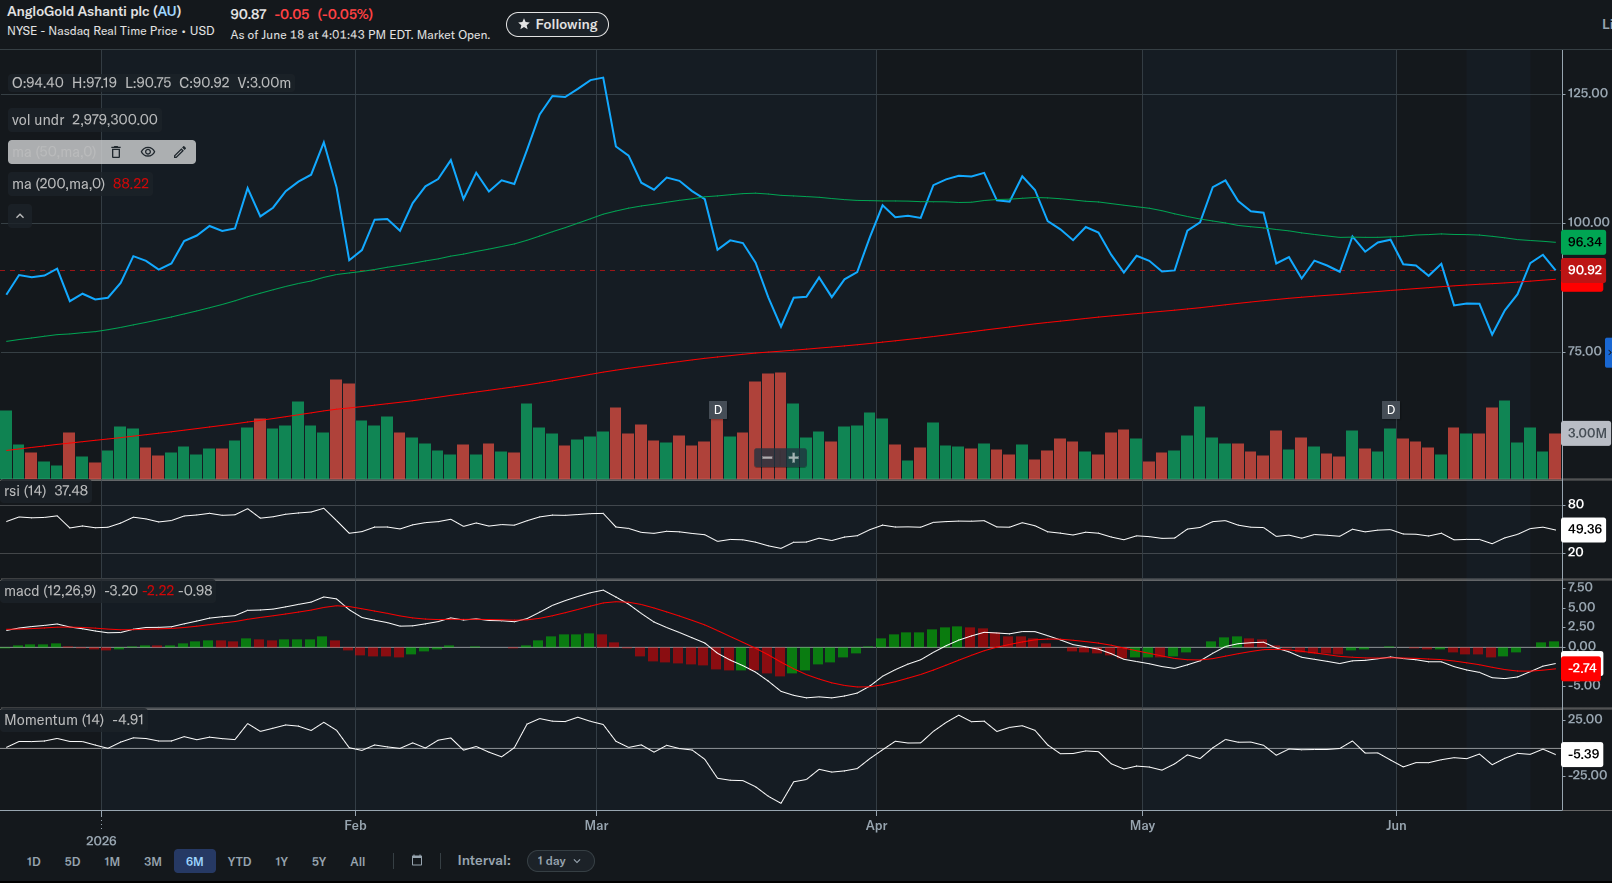
Task: Select the 3M range option
Action: (x=153, y=862)
